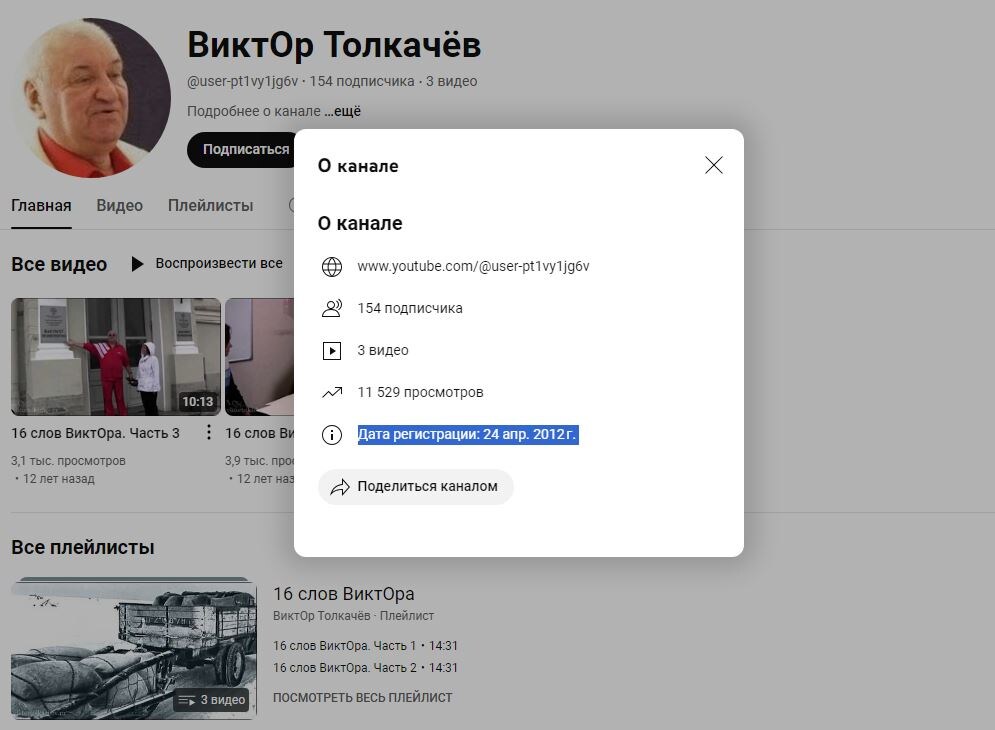Click ПОСМОТРЕТЬ ВЕСЬ ПЛЕЙЛИСТ link
This screenshot has height=730, width=995.
pyautogui.click(x=362, y=698)
